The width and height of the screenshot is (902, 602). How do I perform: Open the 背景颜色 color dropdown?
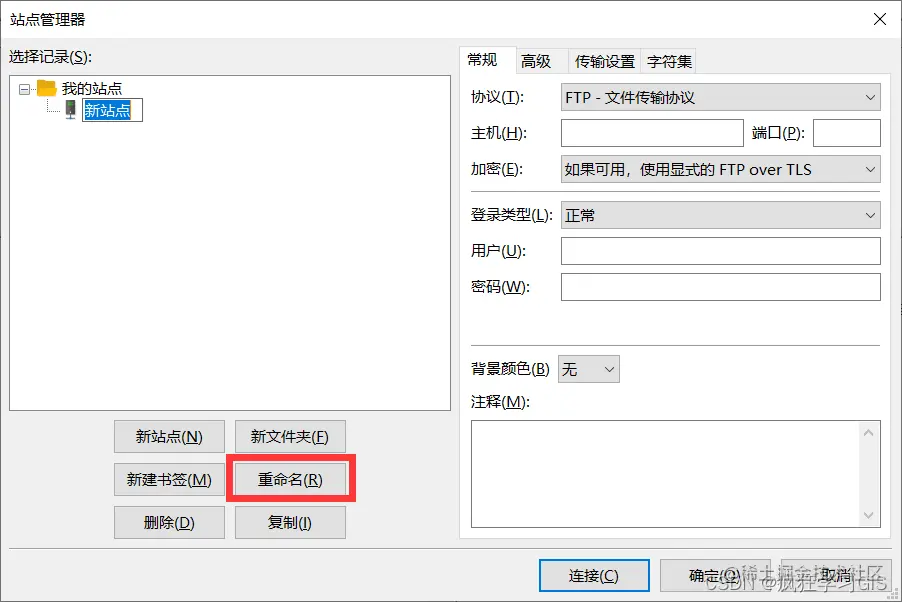pos(589,369)
